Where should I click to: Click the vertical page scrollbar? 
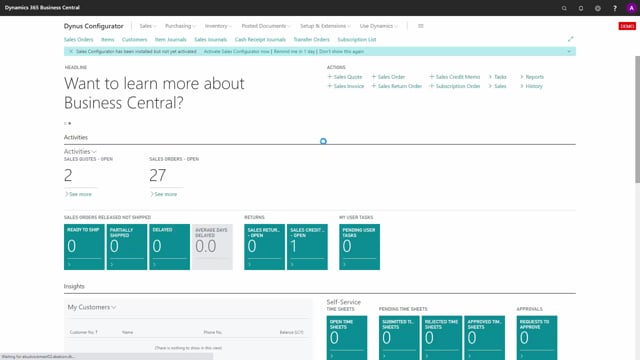pos(637,120)
